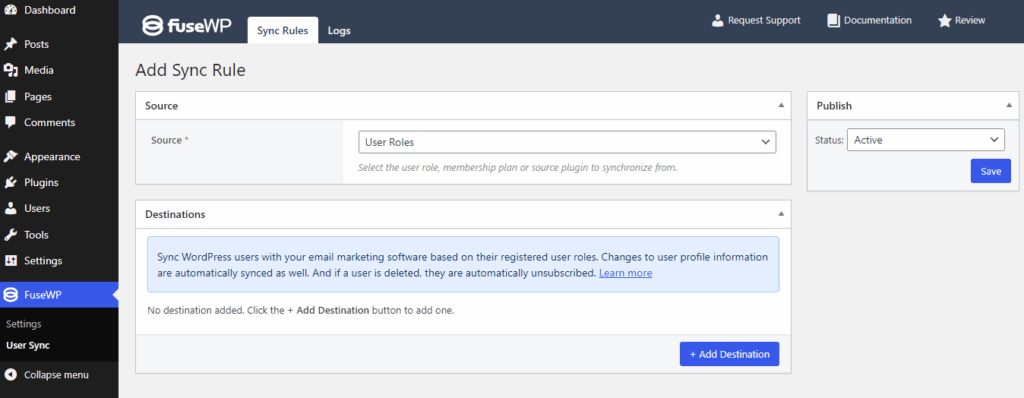Collapse the Publish panel triangle
The image size is (1024, 398).
tap(1009, 105)
